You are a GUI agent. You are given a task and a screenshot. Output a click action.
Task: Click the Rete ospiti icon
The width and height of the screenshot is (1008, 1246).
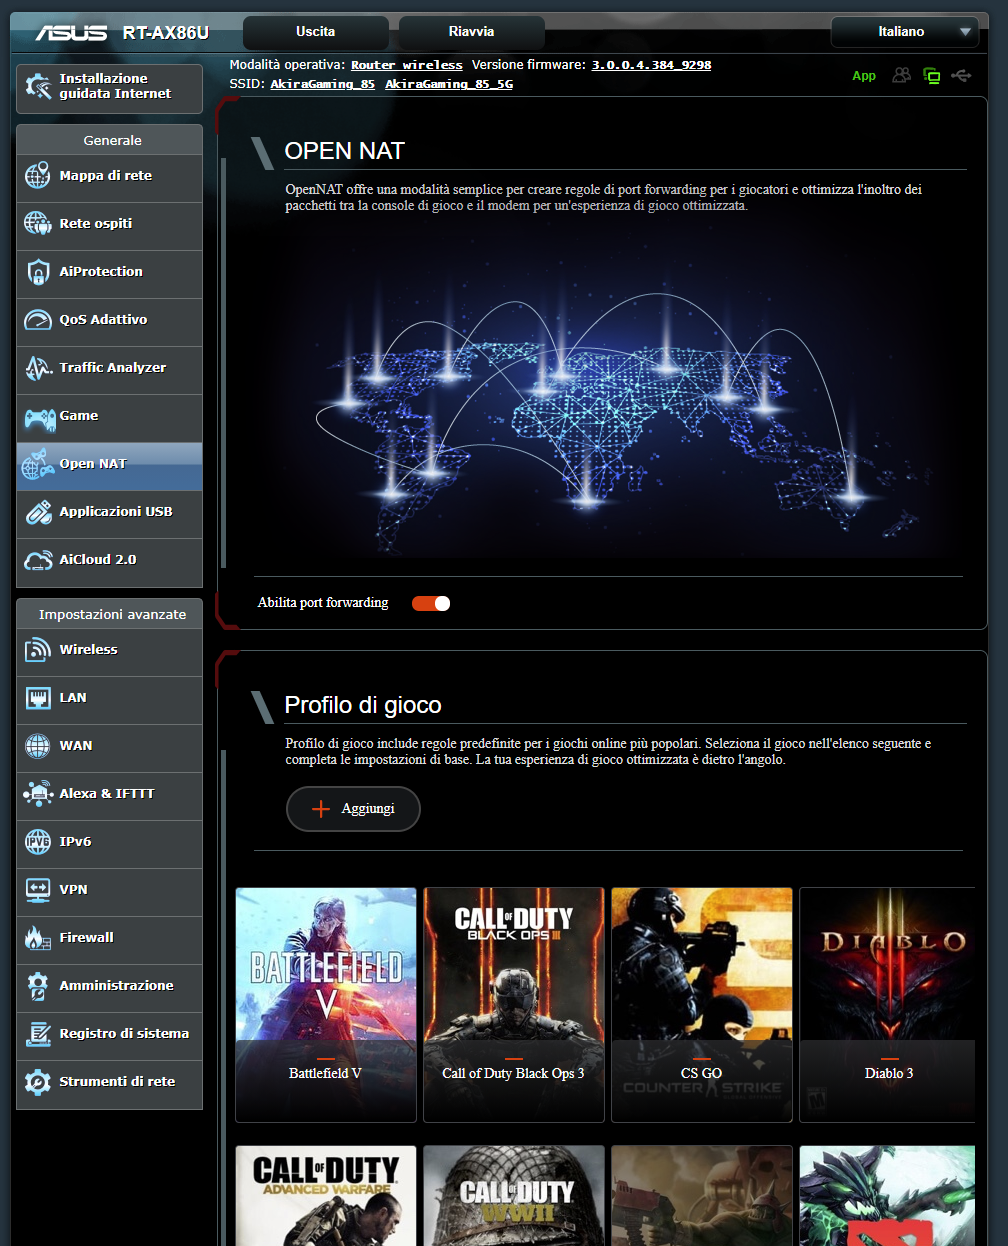(x=38, y=224)
